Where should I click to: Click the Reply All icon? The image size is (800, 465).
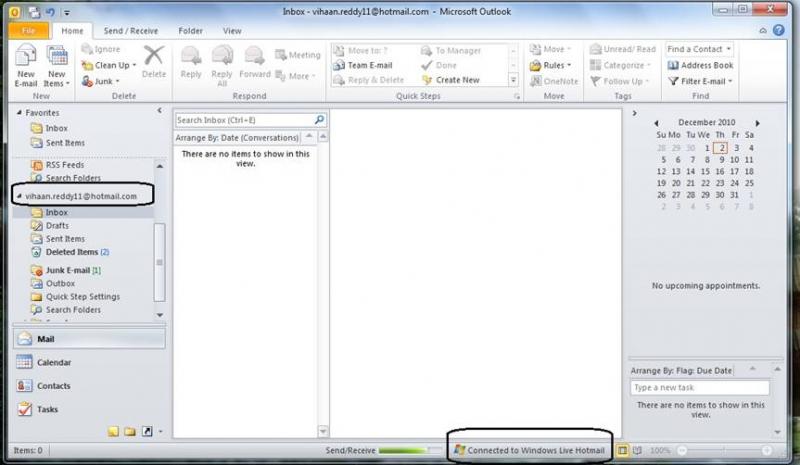222,56
